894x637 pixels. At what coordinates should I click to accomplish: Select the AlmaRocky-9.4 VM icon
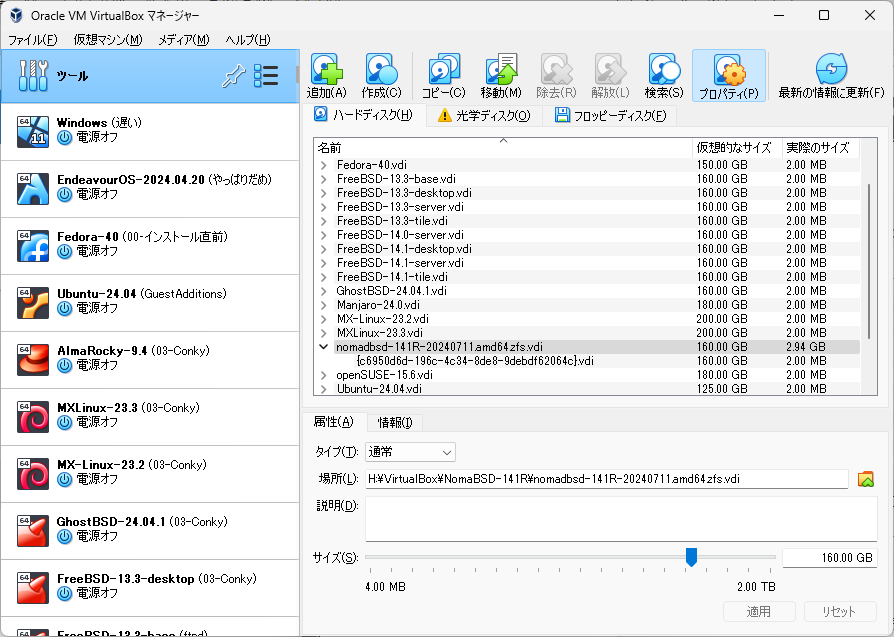pyautogui.click(x=32, y=360)
